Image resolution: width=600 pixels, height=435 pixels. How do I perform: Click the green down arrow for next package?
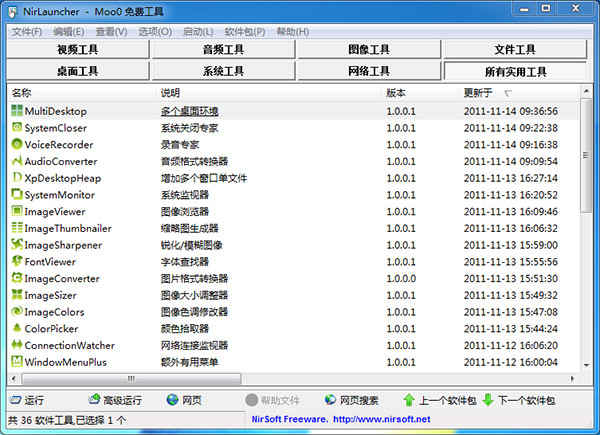[x=488, y=400]
